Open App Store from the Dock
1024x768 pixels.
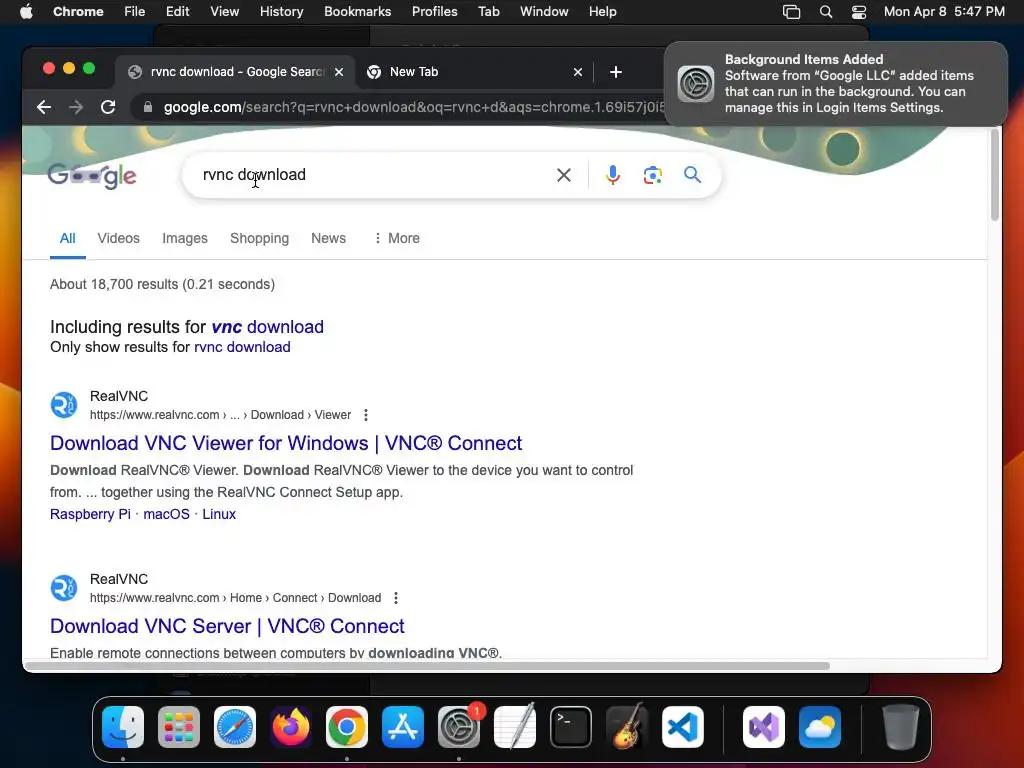403,727
